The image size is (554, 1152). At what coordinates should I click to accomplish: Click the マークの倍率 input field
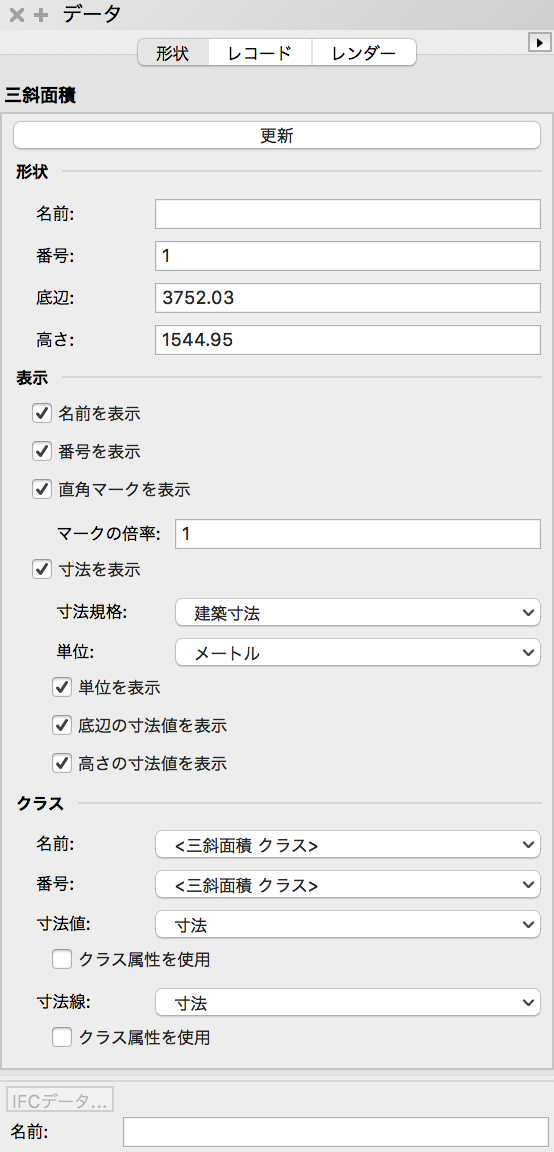click(x=358, y=534)
